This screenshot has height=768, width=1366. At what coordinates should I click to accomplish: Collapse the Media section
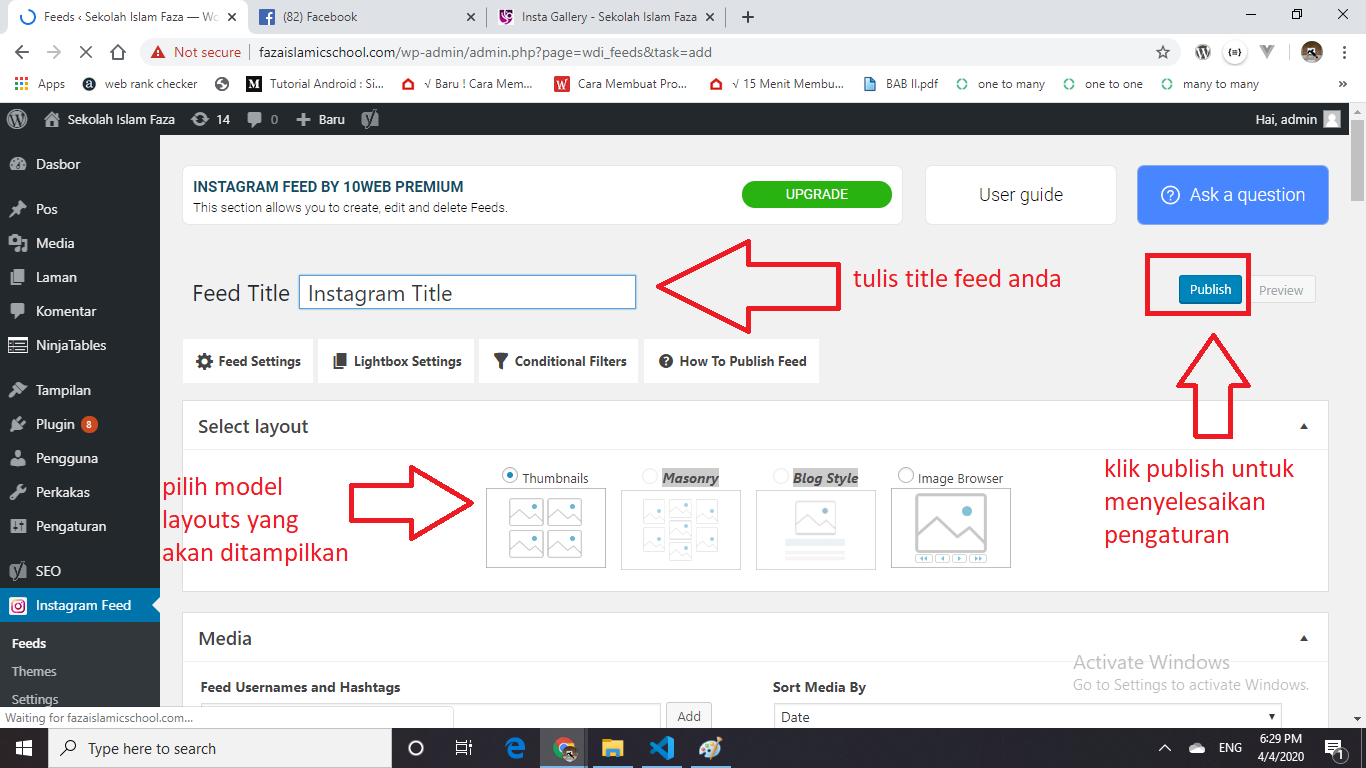(x=1303, y=637)
